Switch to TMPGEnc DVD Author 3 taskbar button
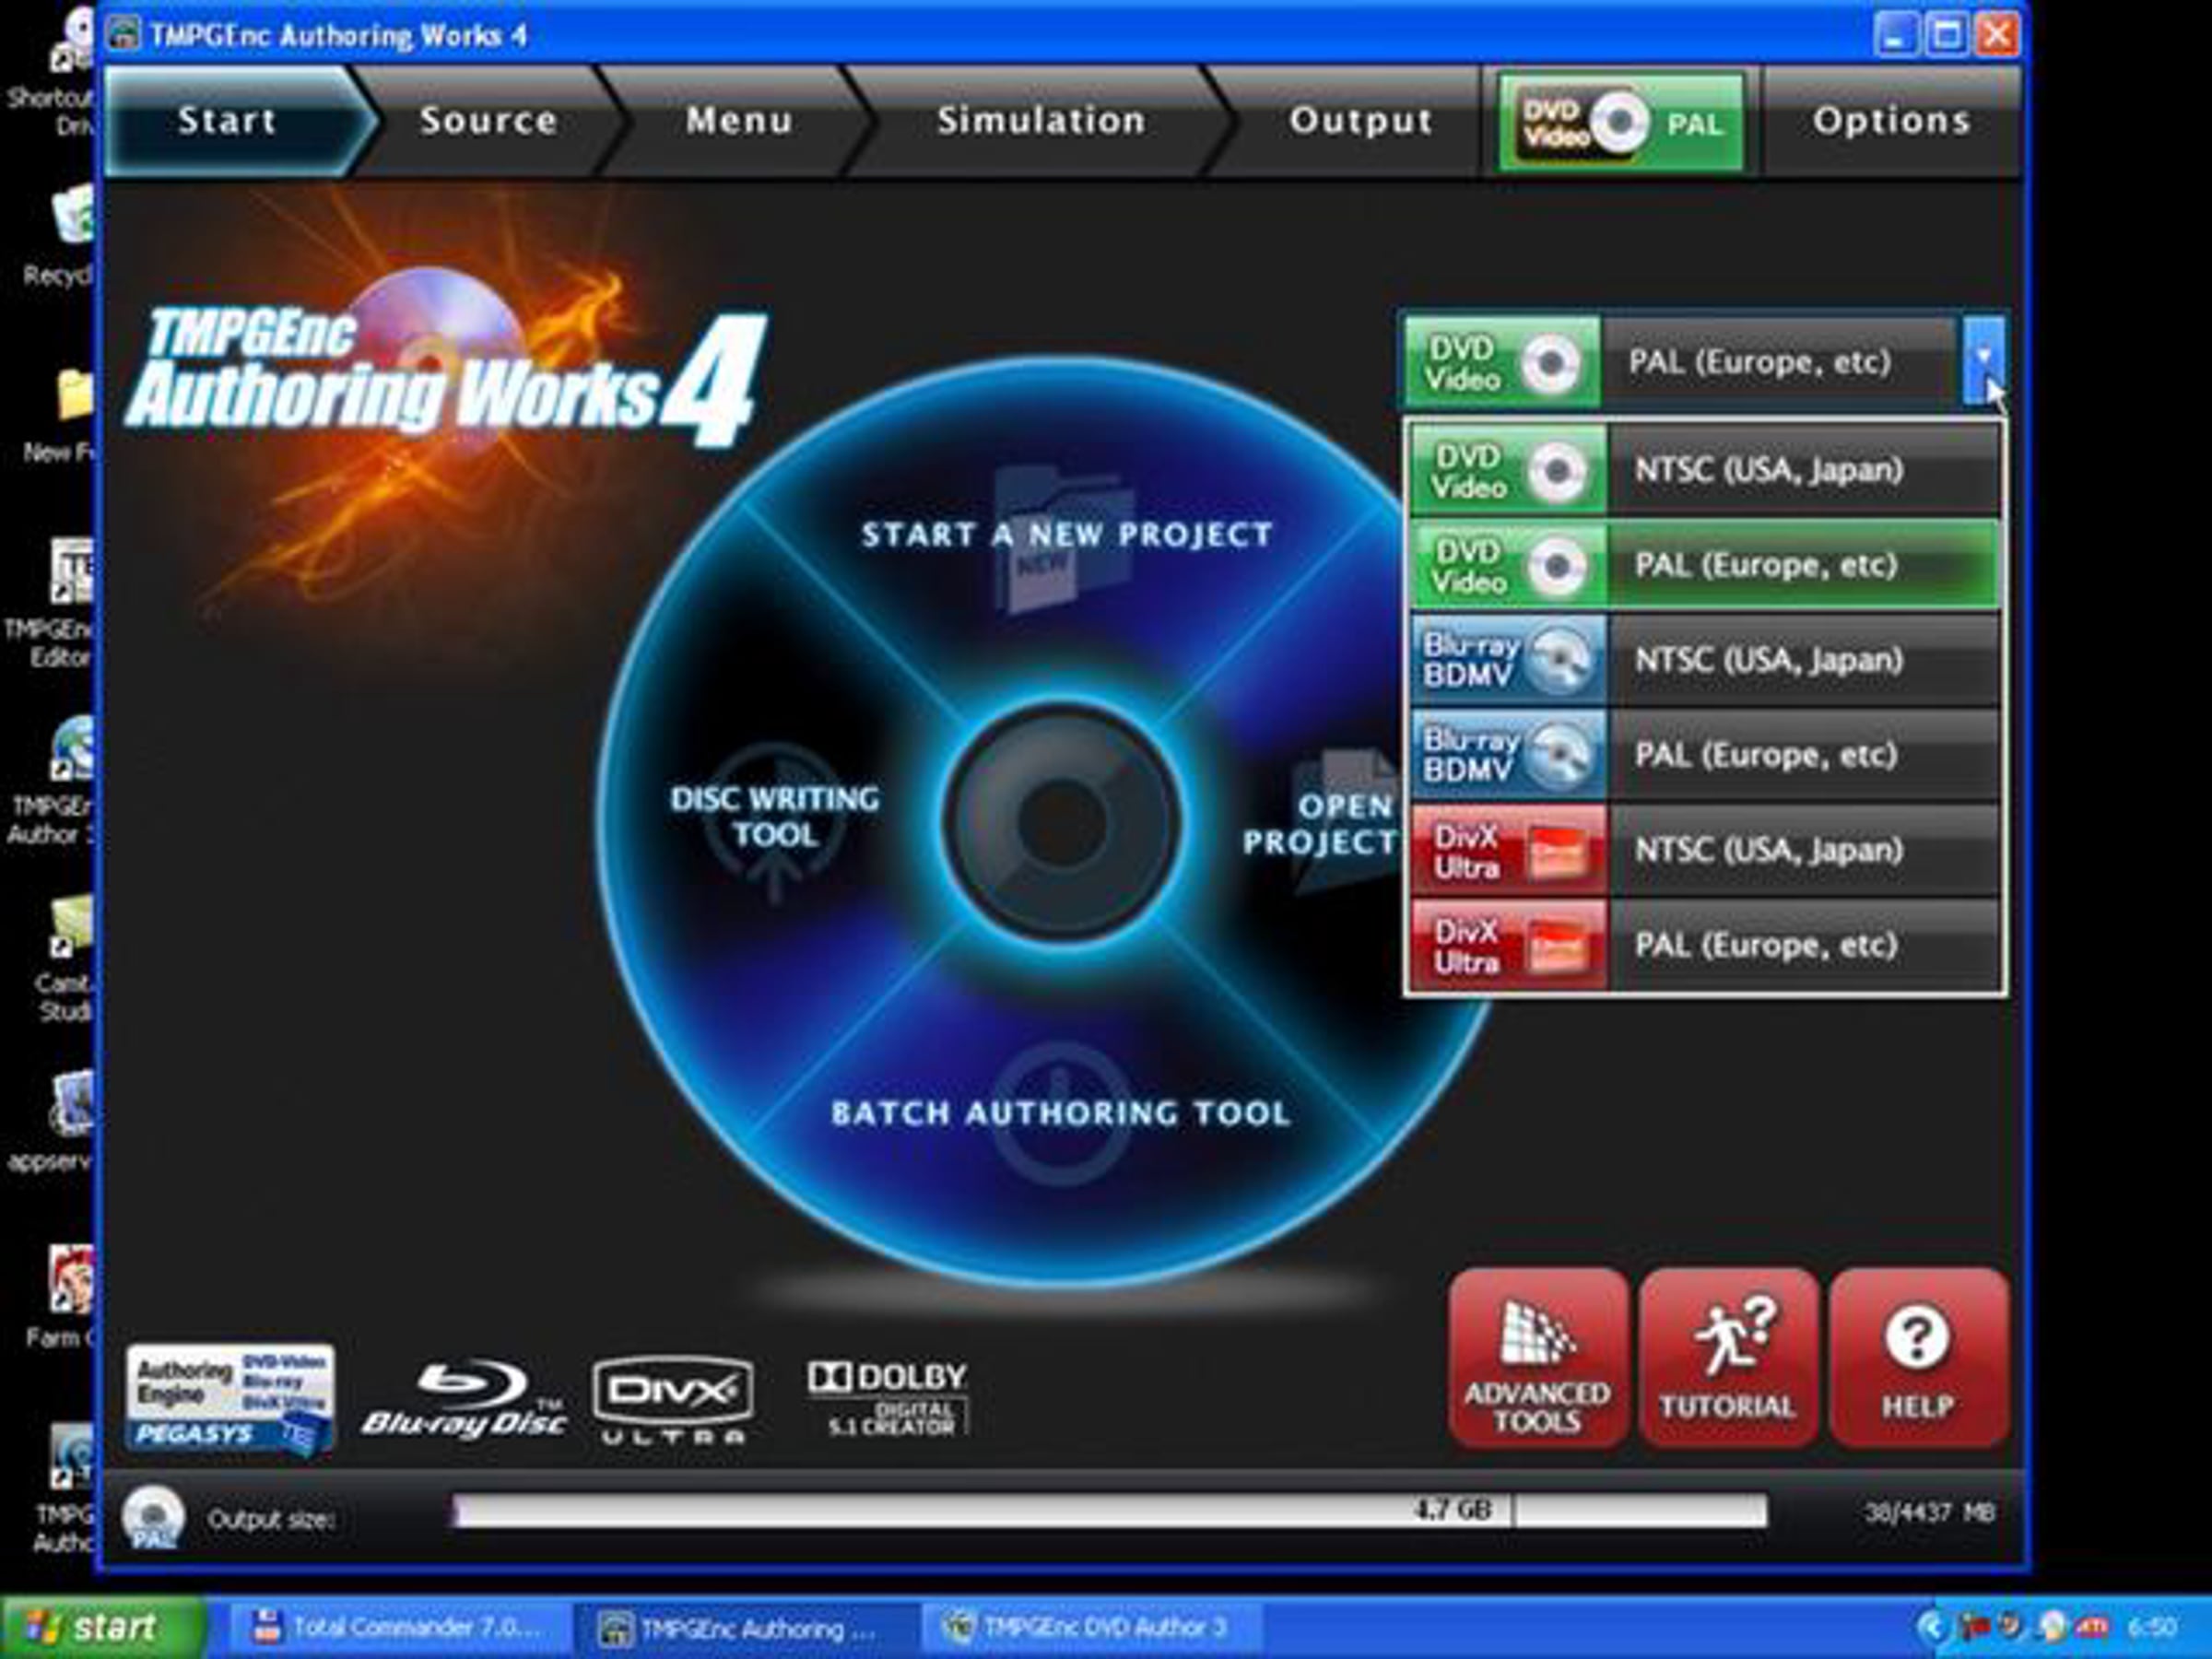The image size is (2212, 1659). click(1090, 1628)
